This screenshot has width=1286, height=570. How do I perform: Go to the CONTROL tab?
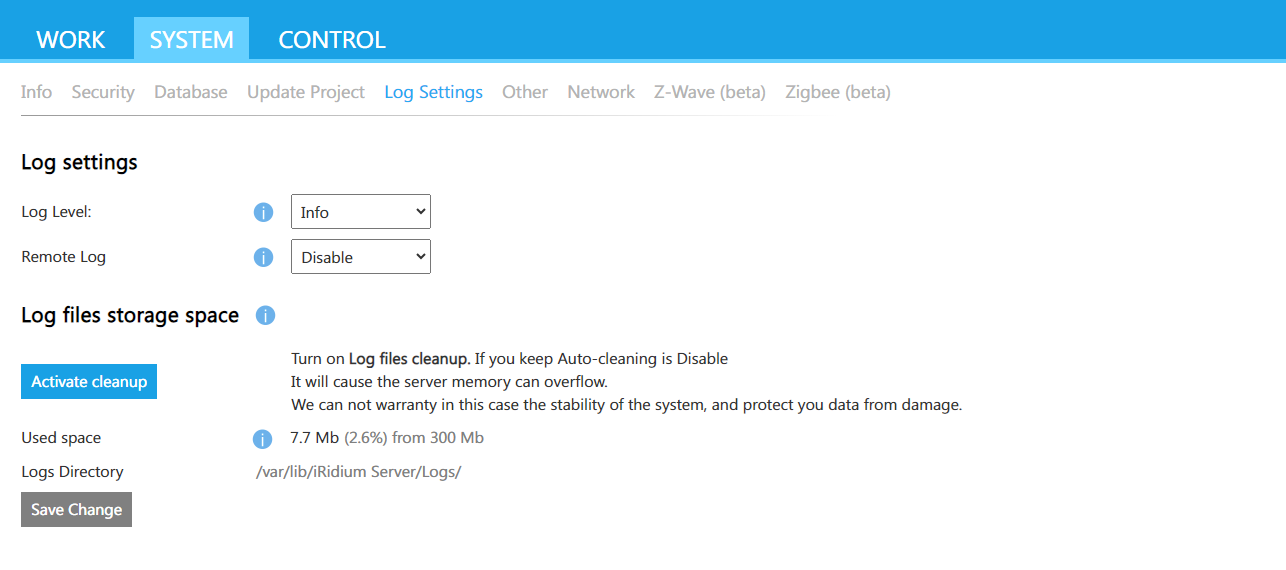(332, 40)
